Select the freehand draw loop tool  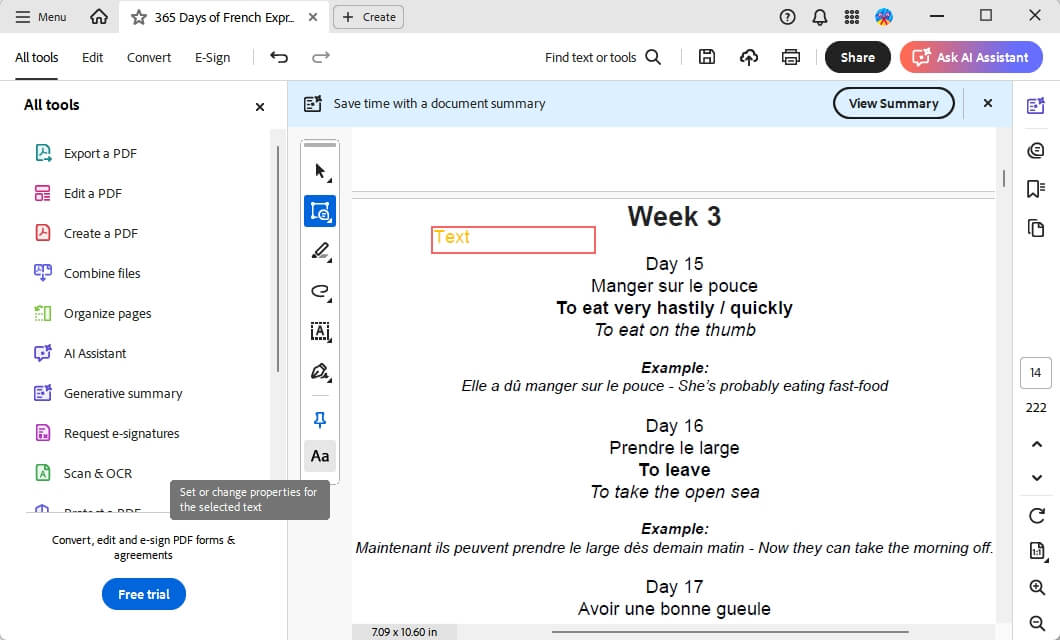[320, 291]
